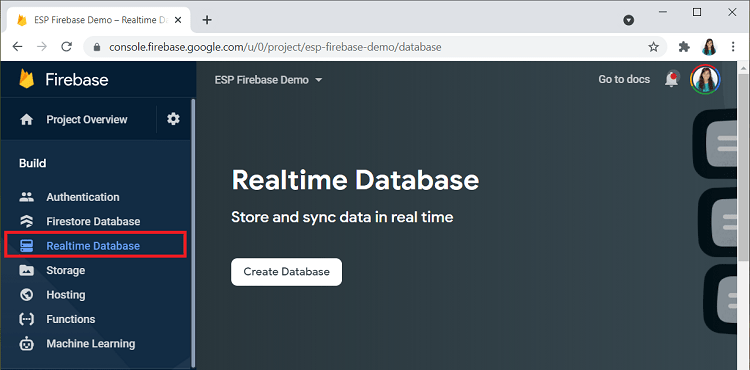Click the Firebase wordmark text

(77, 79)
